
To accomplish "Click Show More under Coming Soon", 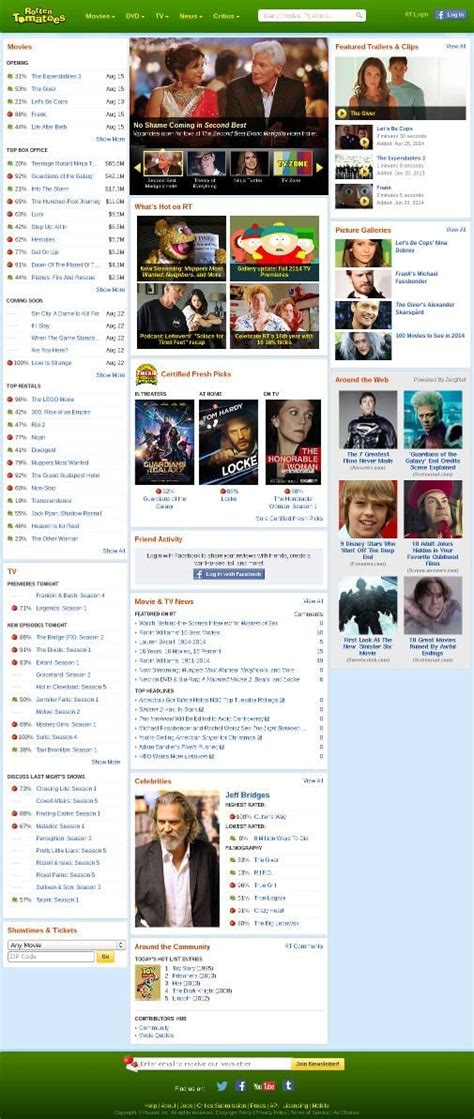I will (x=111, y=375).
